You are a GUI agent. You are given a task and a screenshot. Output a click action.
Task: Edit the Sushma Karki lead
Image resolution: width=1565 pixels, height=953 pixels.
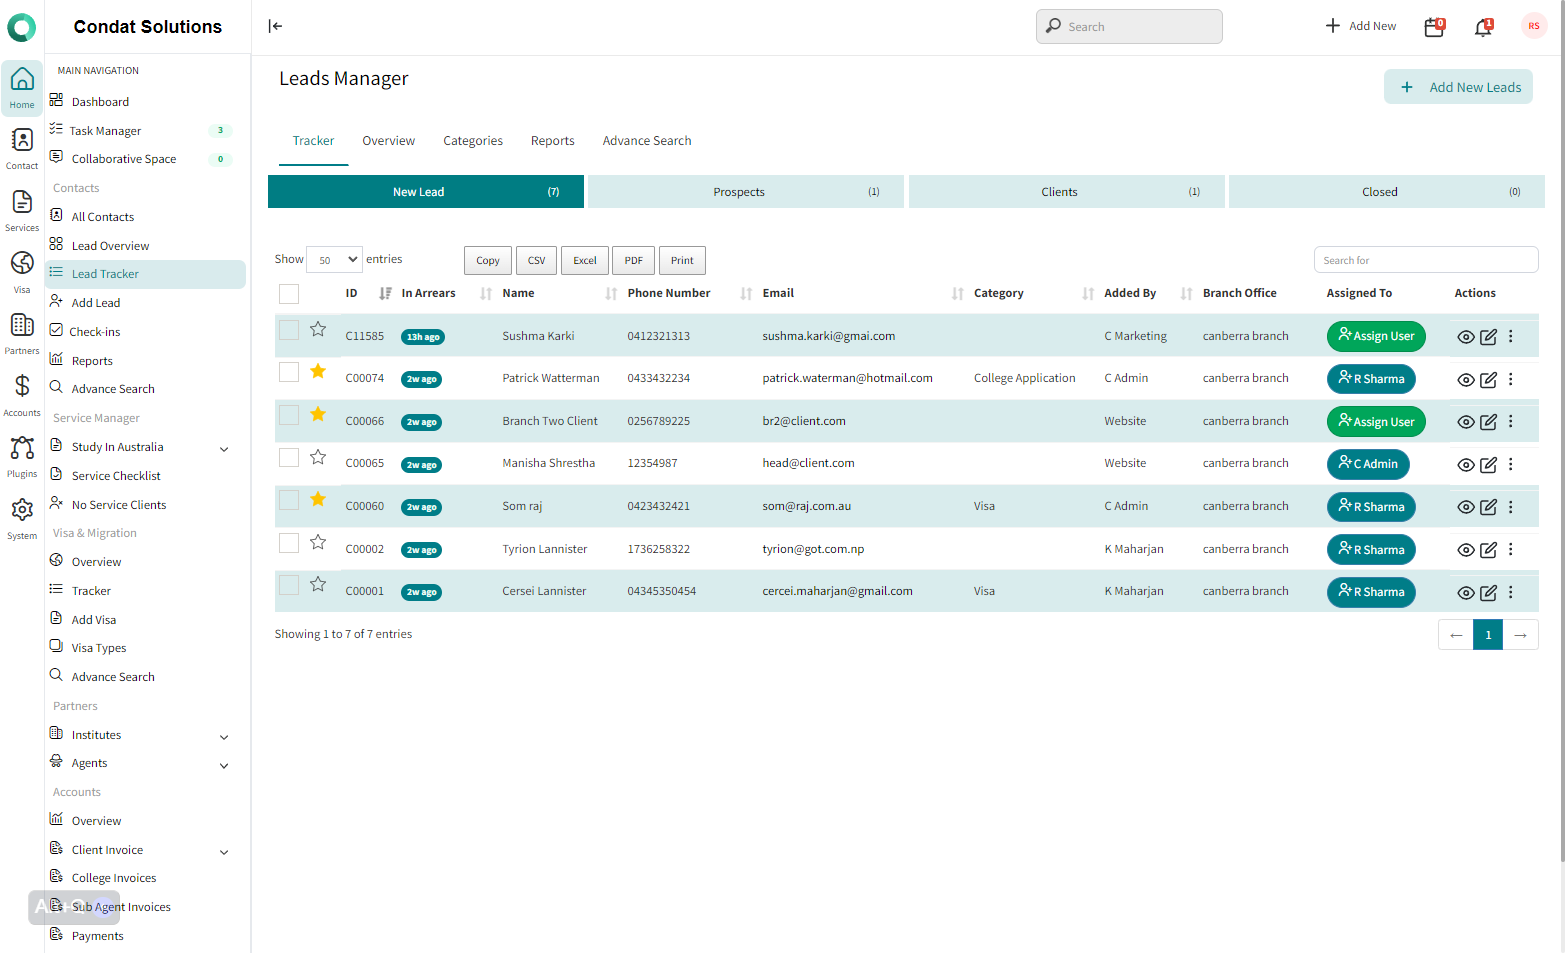pyautogui.click(x=1488, y=337)
